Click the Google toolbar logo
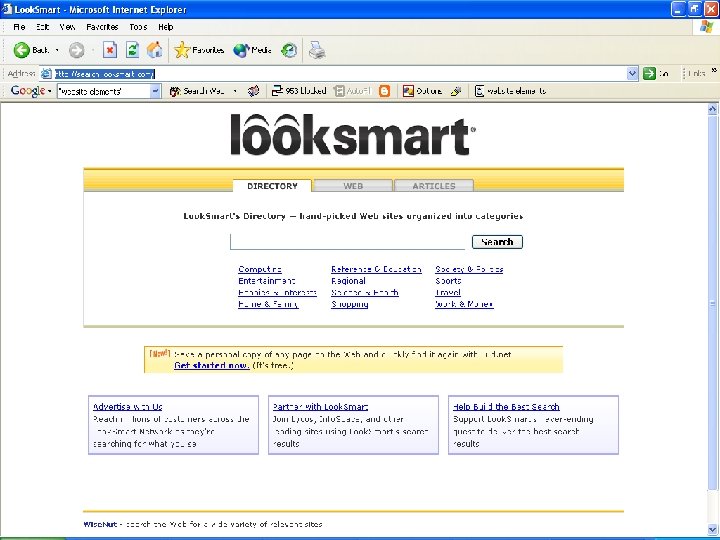 [28, 91]
